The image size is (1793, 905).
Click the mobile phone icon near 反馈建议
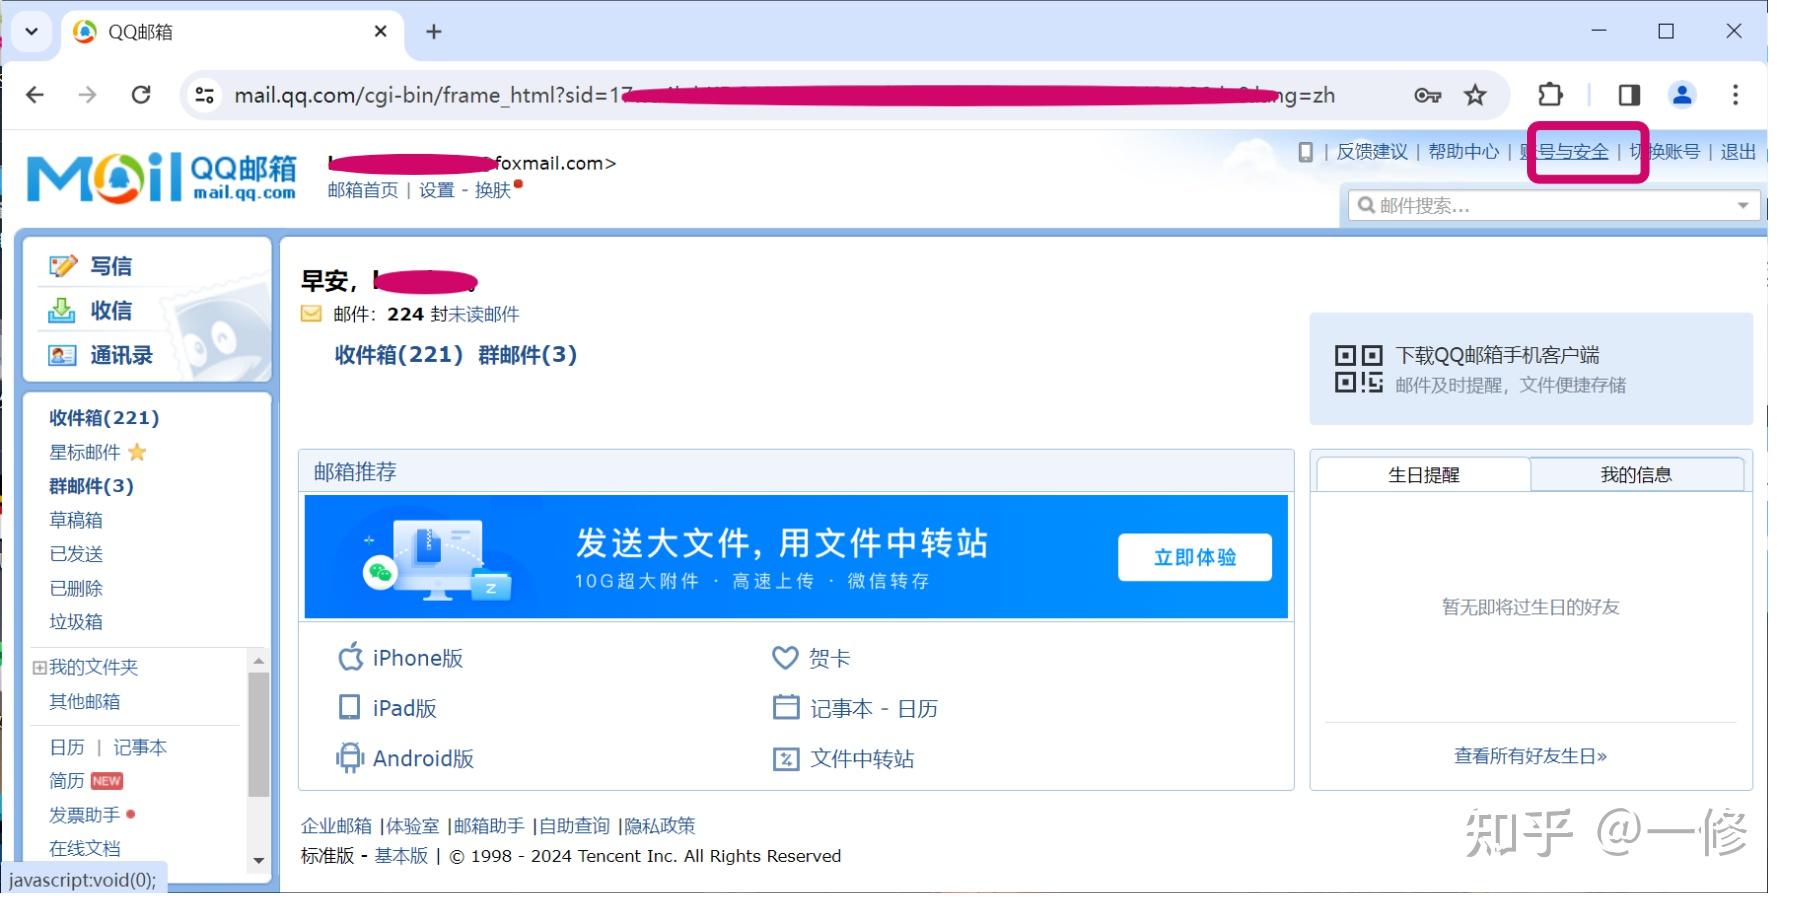pos(1306,151)
